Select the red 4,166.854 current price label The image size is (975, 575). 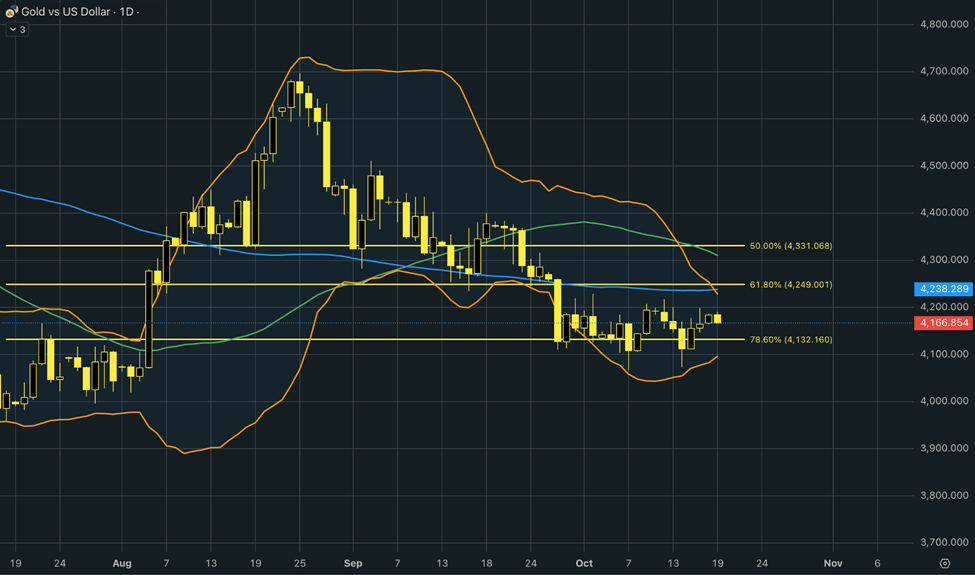944,323
